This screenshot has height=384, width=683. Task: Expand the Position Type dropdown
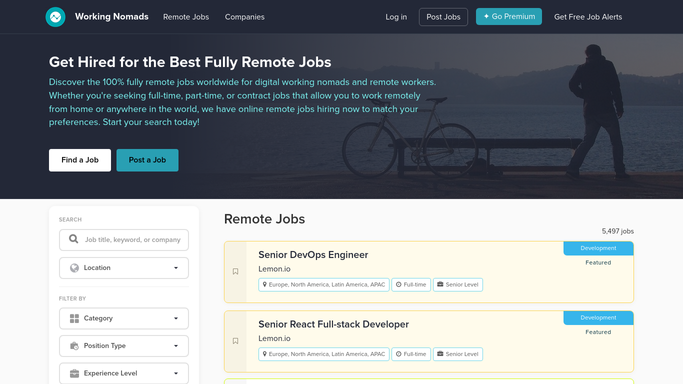point(124,346)
